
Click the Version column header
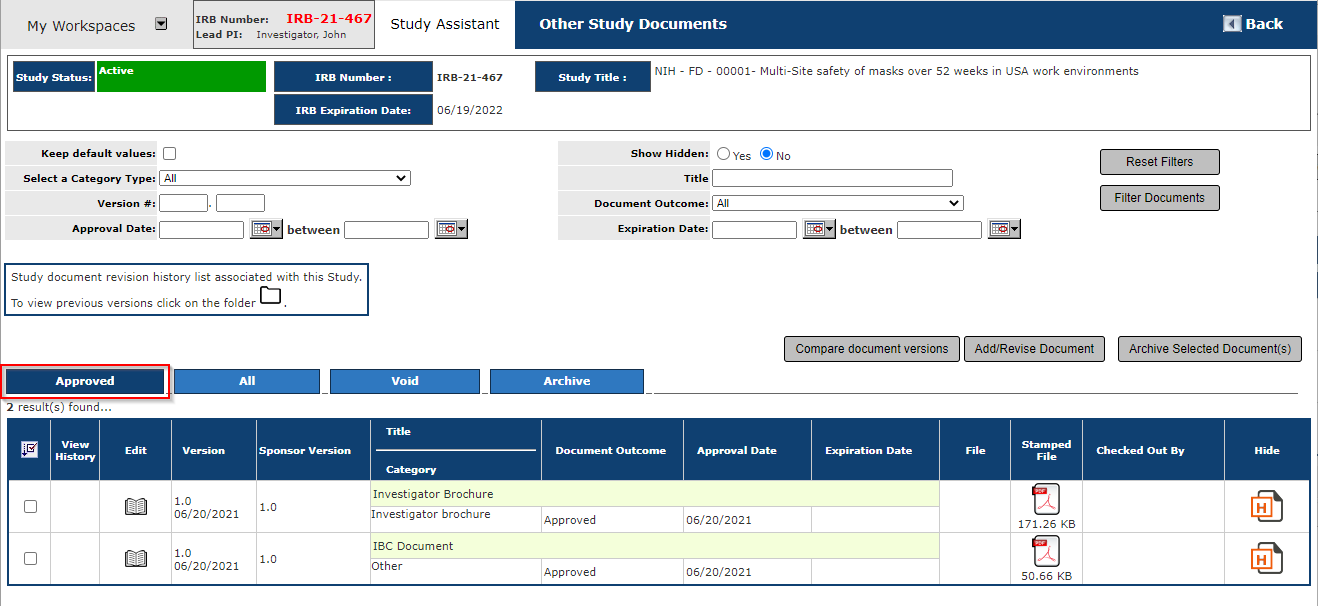tap(203, 451)
